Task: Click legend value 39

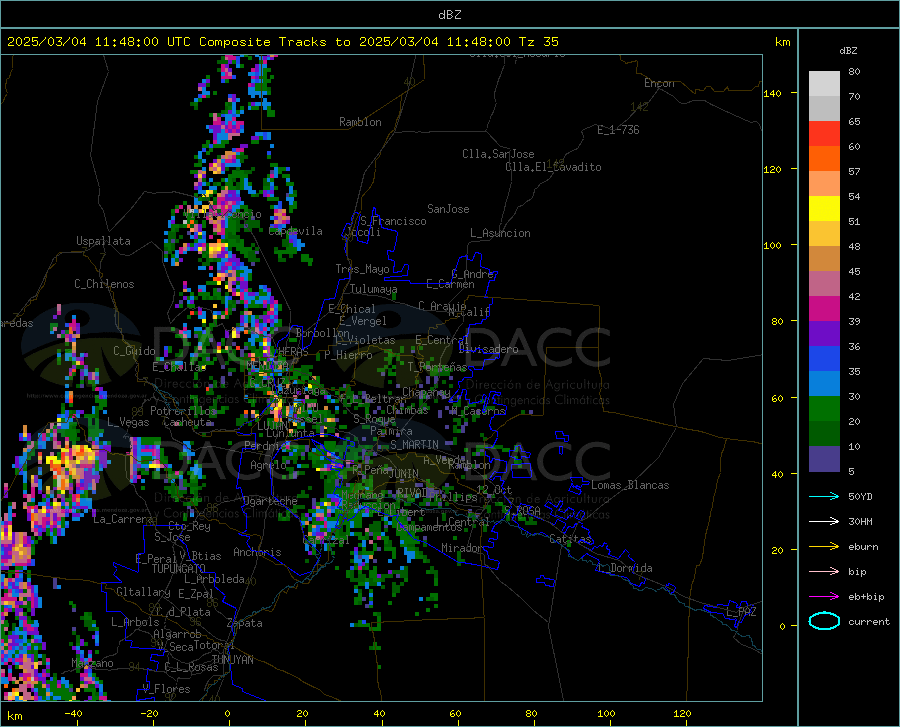Action: [x=854, y=321]
